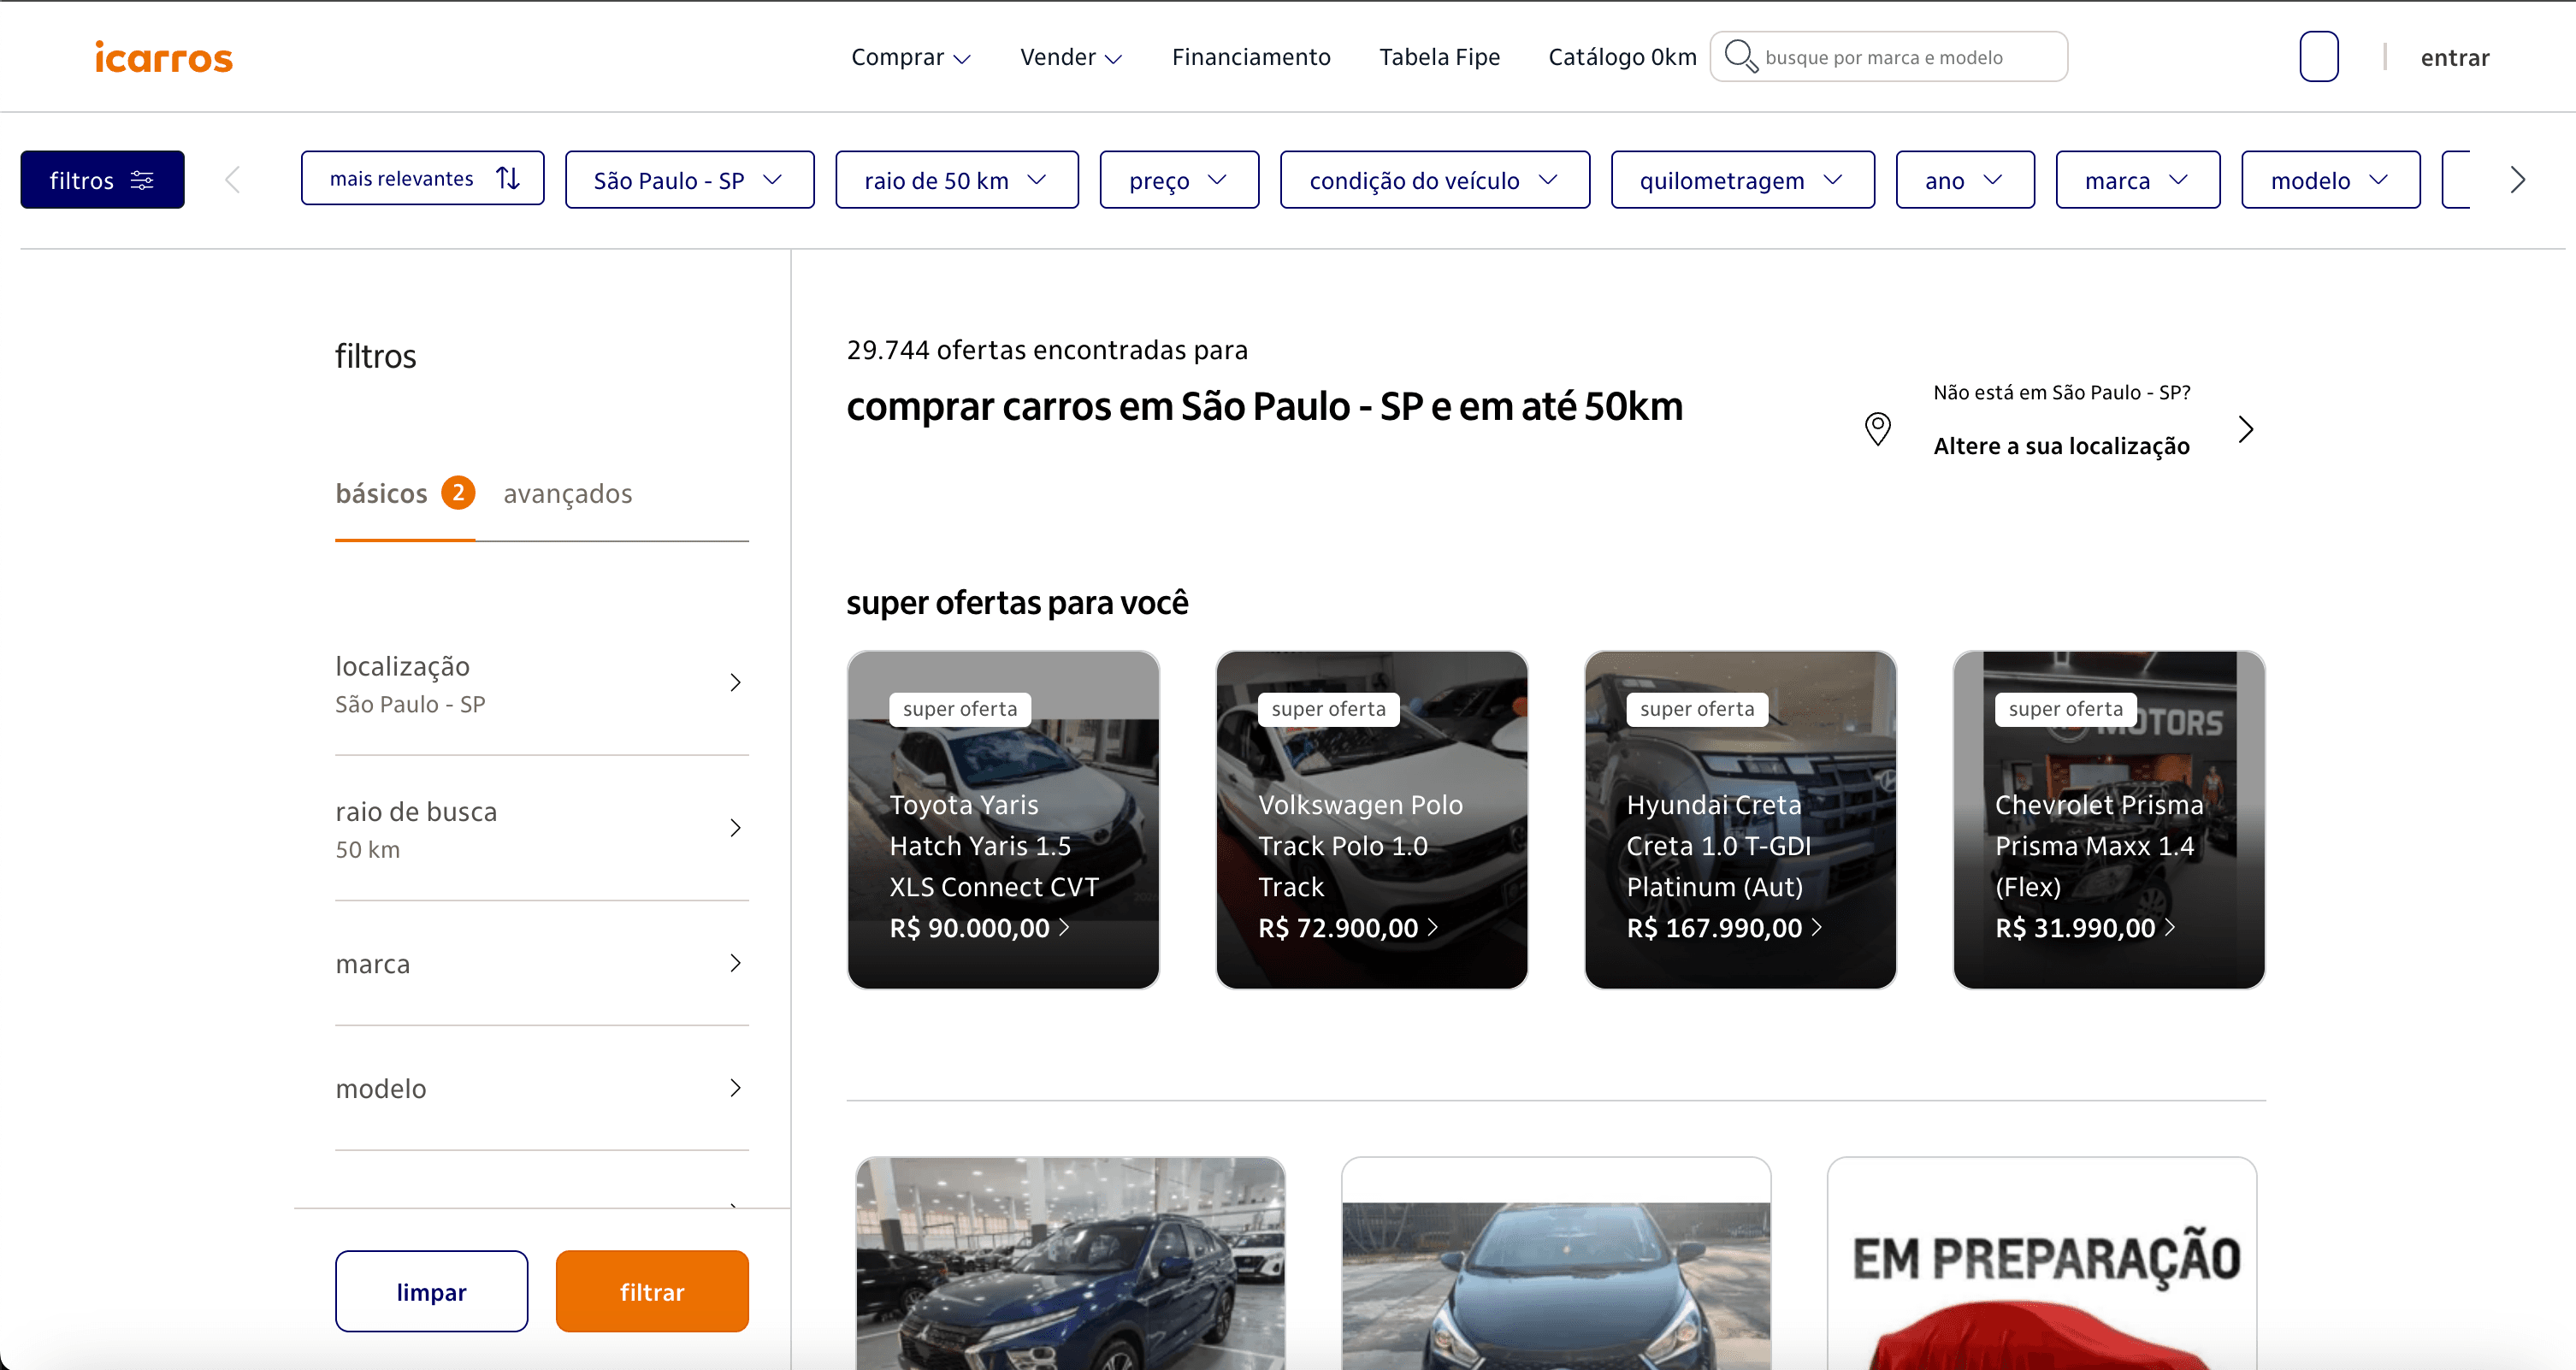This screenshot has height=1370, width=2576.
Task: Open the São Paulo - SP dropdown
Action: tap(689, 180)
